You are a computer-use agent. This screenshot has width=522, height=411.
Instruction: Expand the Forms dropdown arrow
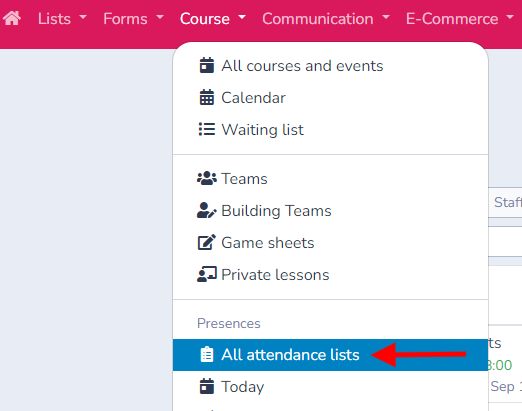(x=160, y=17)
